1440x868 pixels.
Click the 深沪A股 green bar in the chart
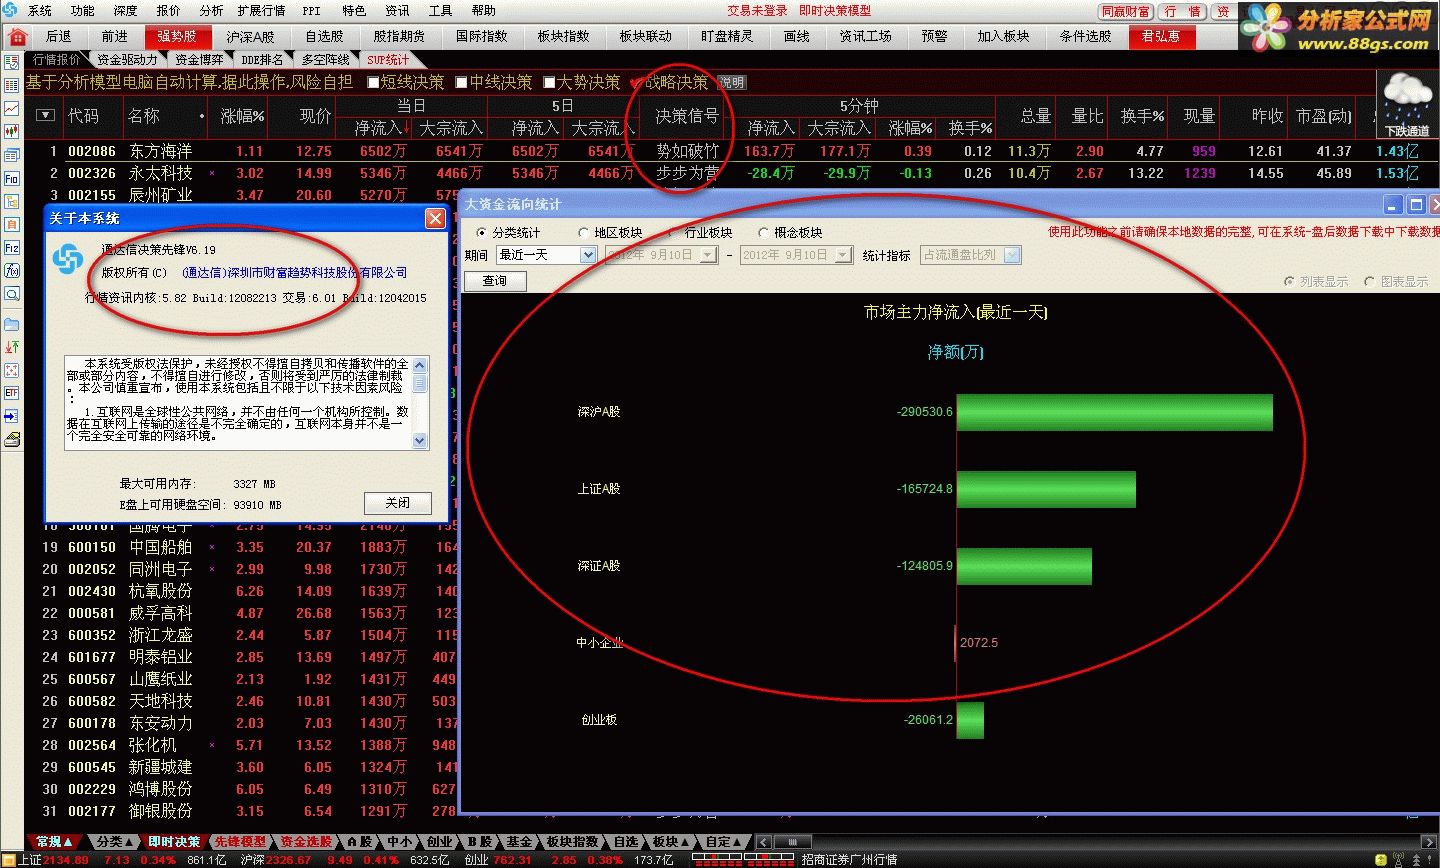(x=1115, y=412)
